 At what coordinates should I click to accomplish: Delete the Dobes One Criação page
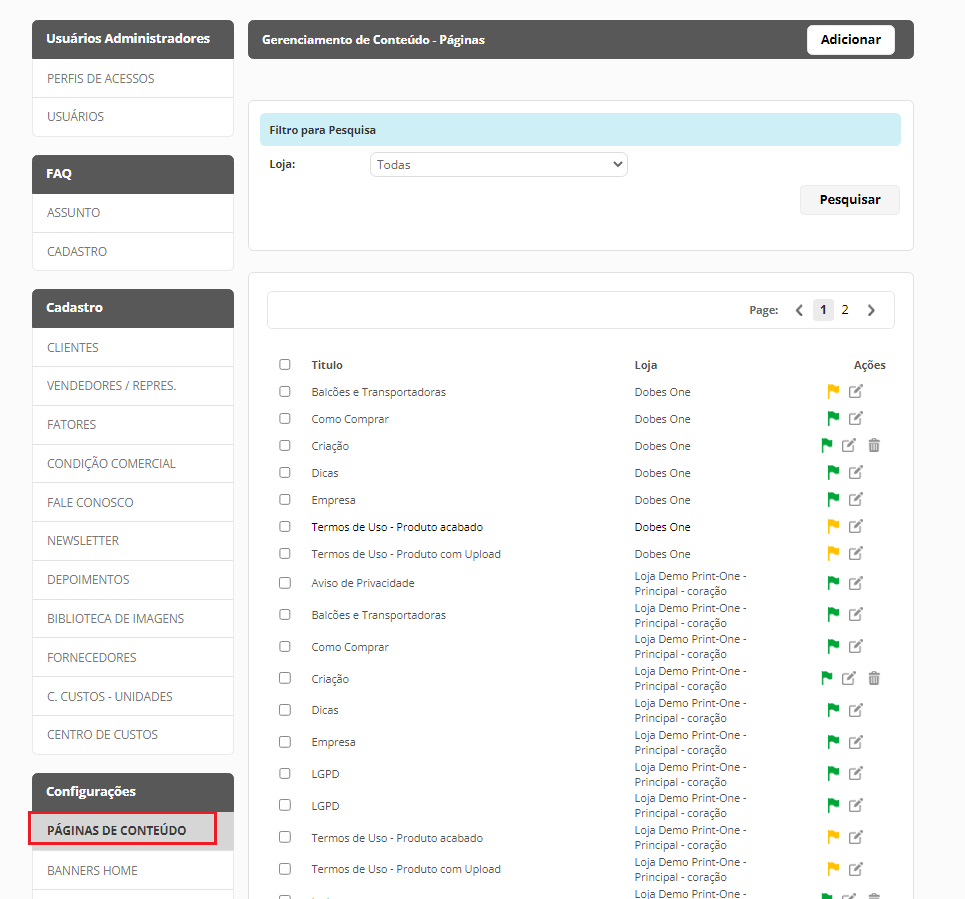click(x=874, y=446)
